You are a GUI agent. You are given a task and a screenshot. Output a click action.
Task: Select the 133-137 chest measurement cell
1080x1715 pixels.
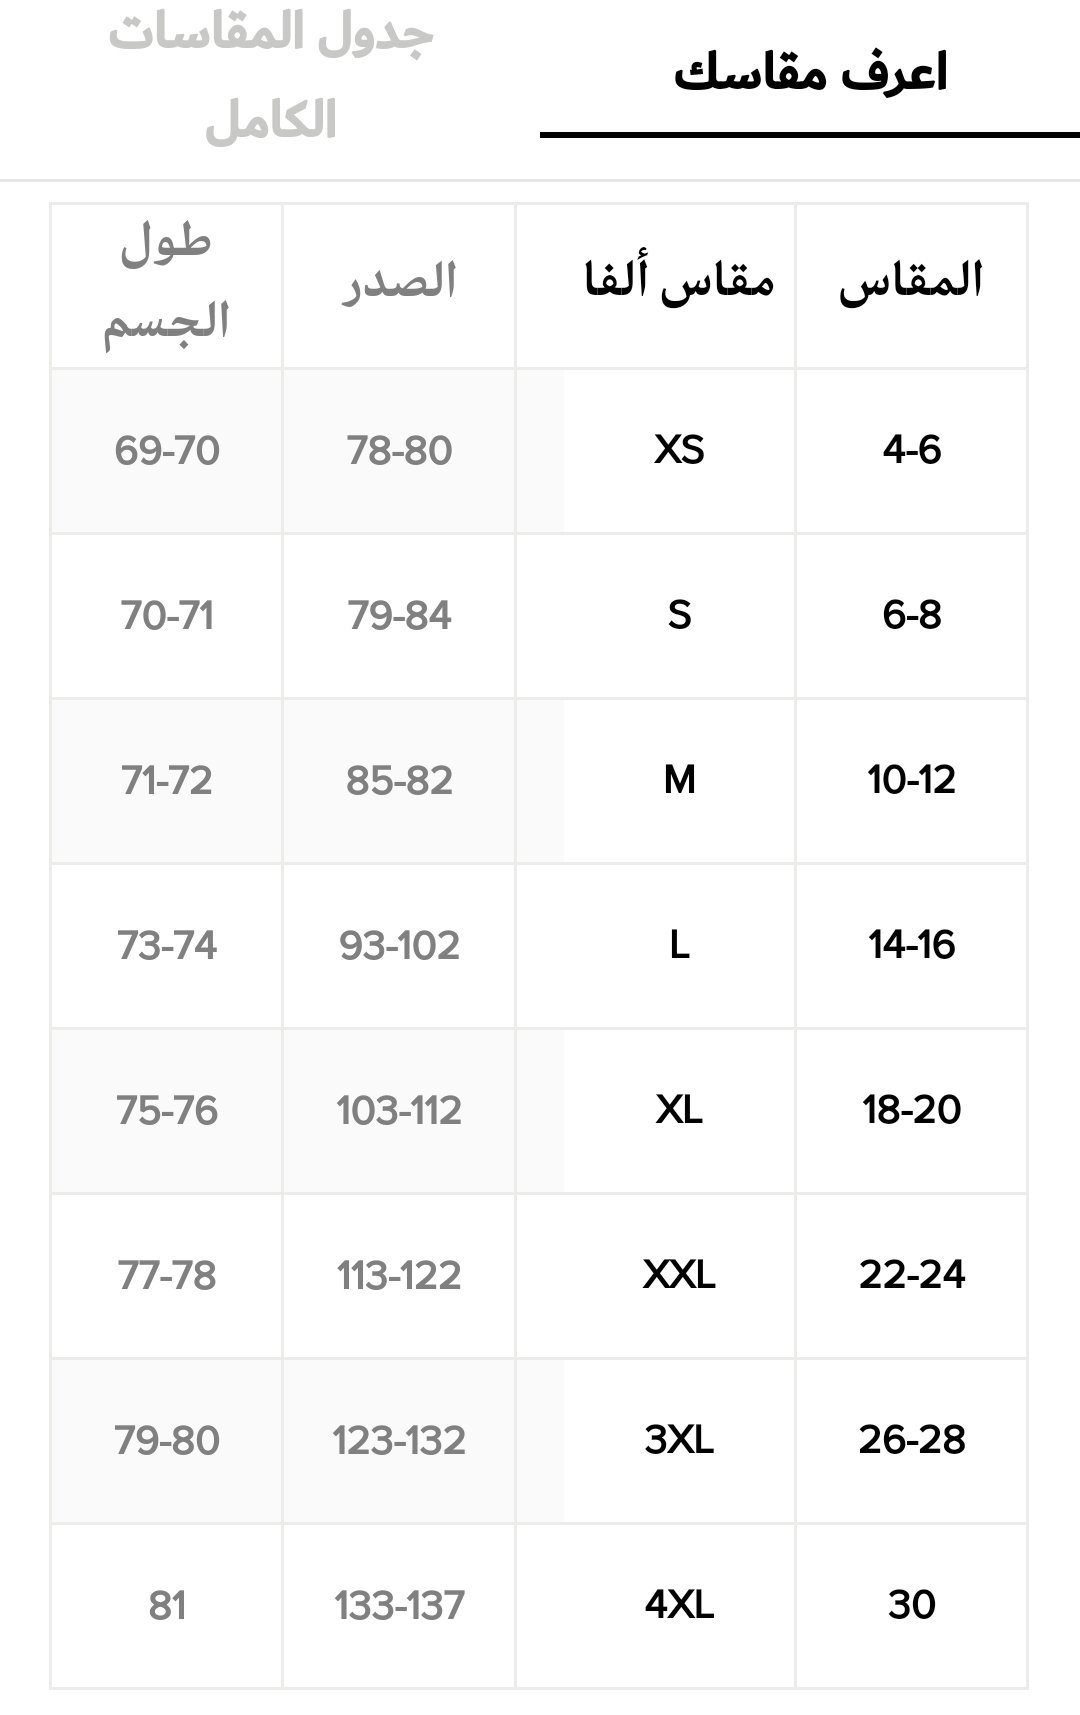(399, 1605)
